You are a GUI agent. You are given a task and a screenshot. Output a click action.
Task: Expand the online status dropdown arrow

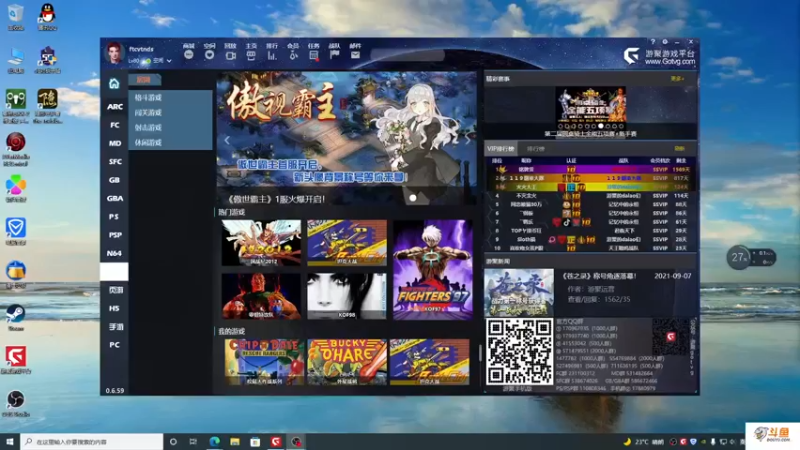click(x=169, y=61)
